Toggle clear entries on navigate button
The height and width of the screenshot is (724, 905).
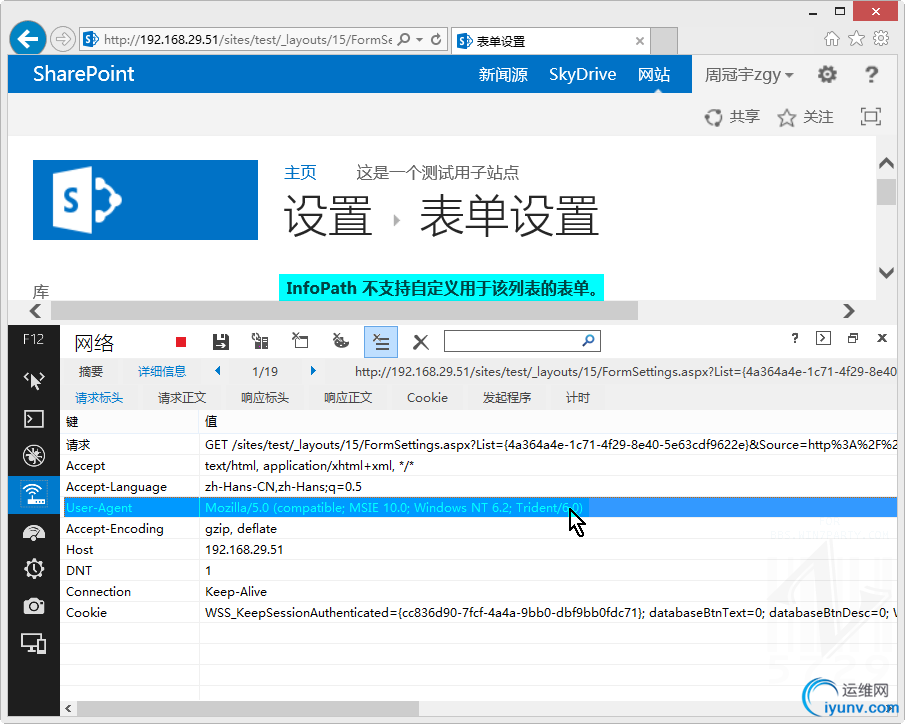click(x=381, y=342)
